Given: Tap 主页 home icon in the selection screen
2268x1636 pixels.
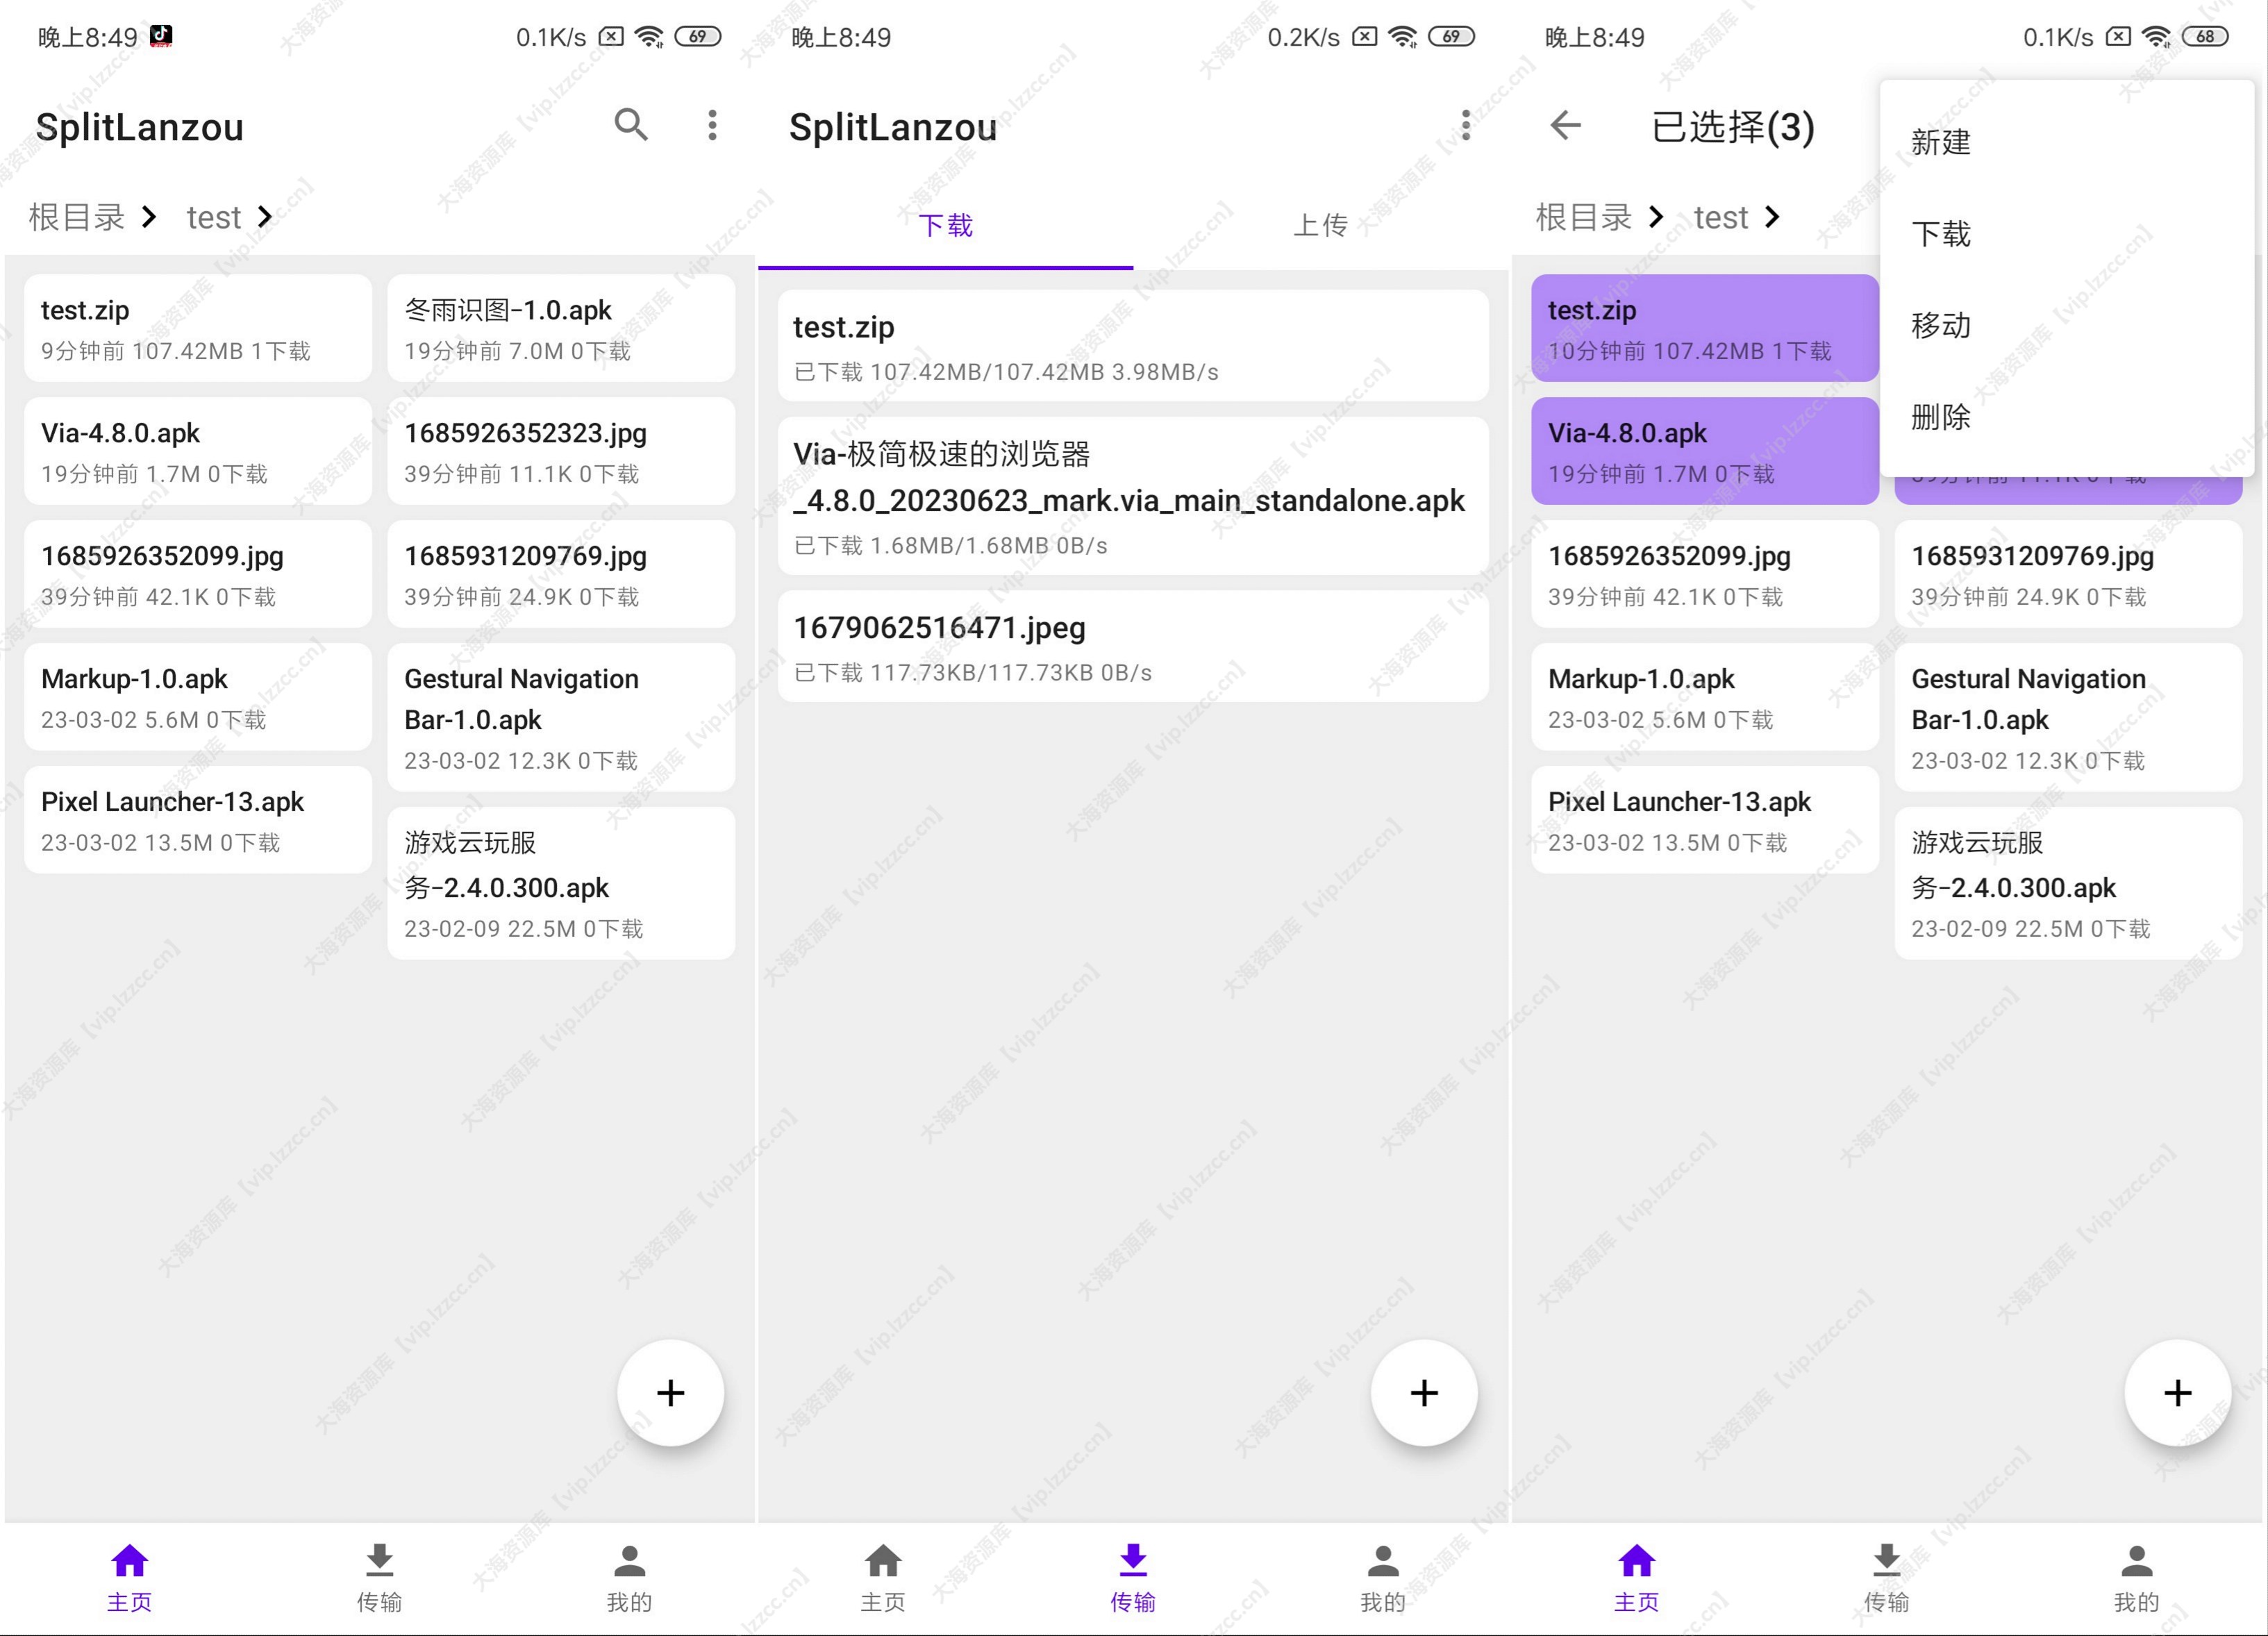Looking at the screenshot, I should coord(1637,1561).
